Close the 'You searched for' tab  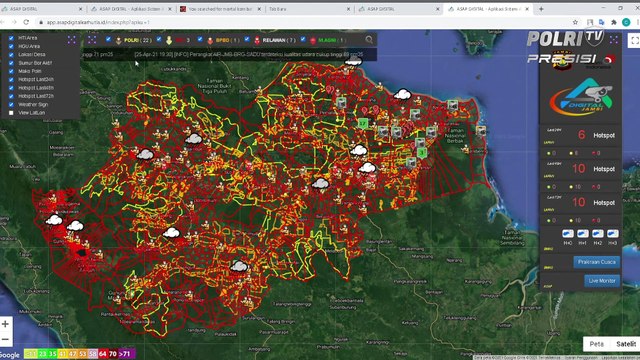259,9
